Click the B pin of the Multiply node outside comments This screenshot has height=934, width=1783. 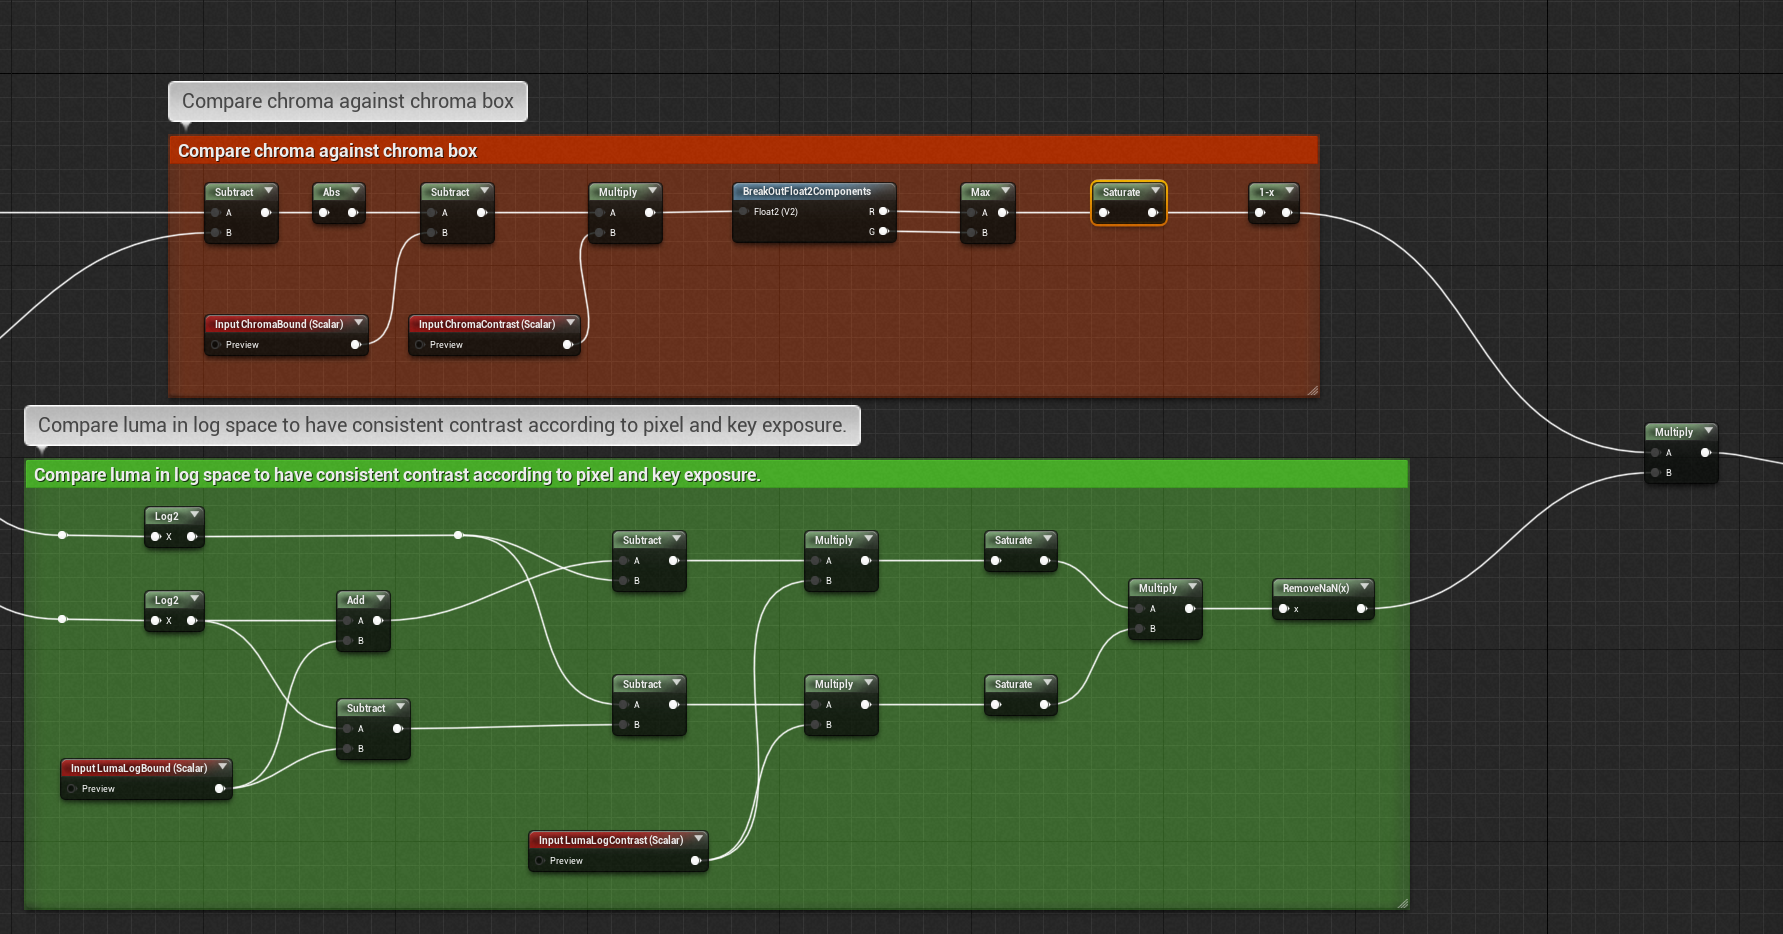(x=1656, y=473)
